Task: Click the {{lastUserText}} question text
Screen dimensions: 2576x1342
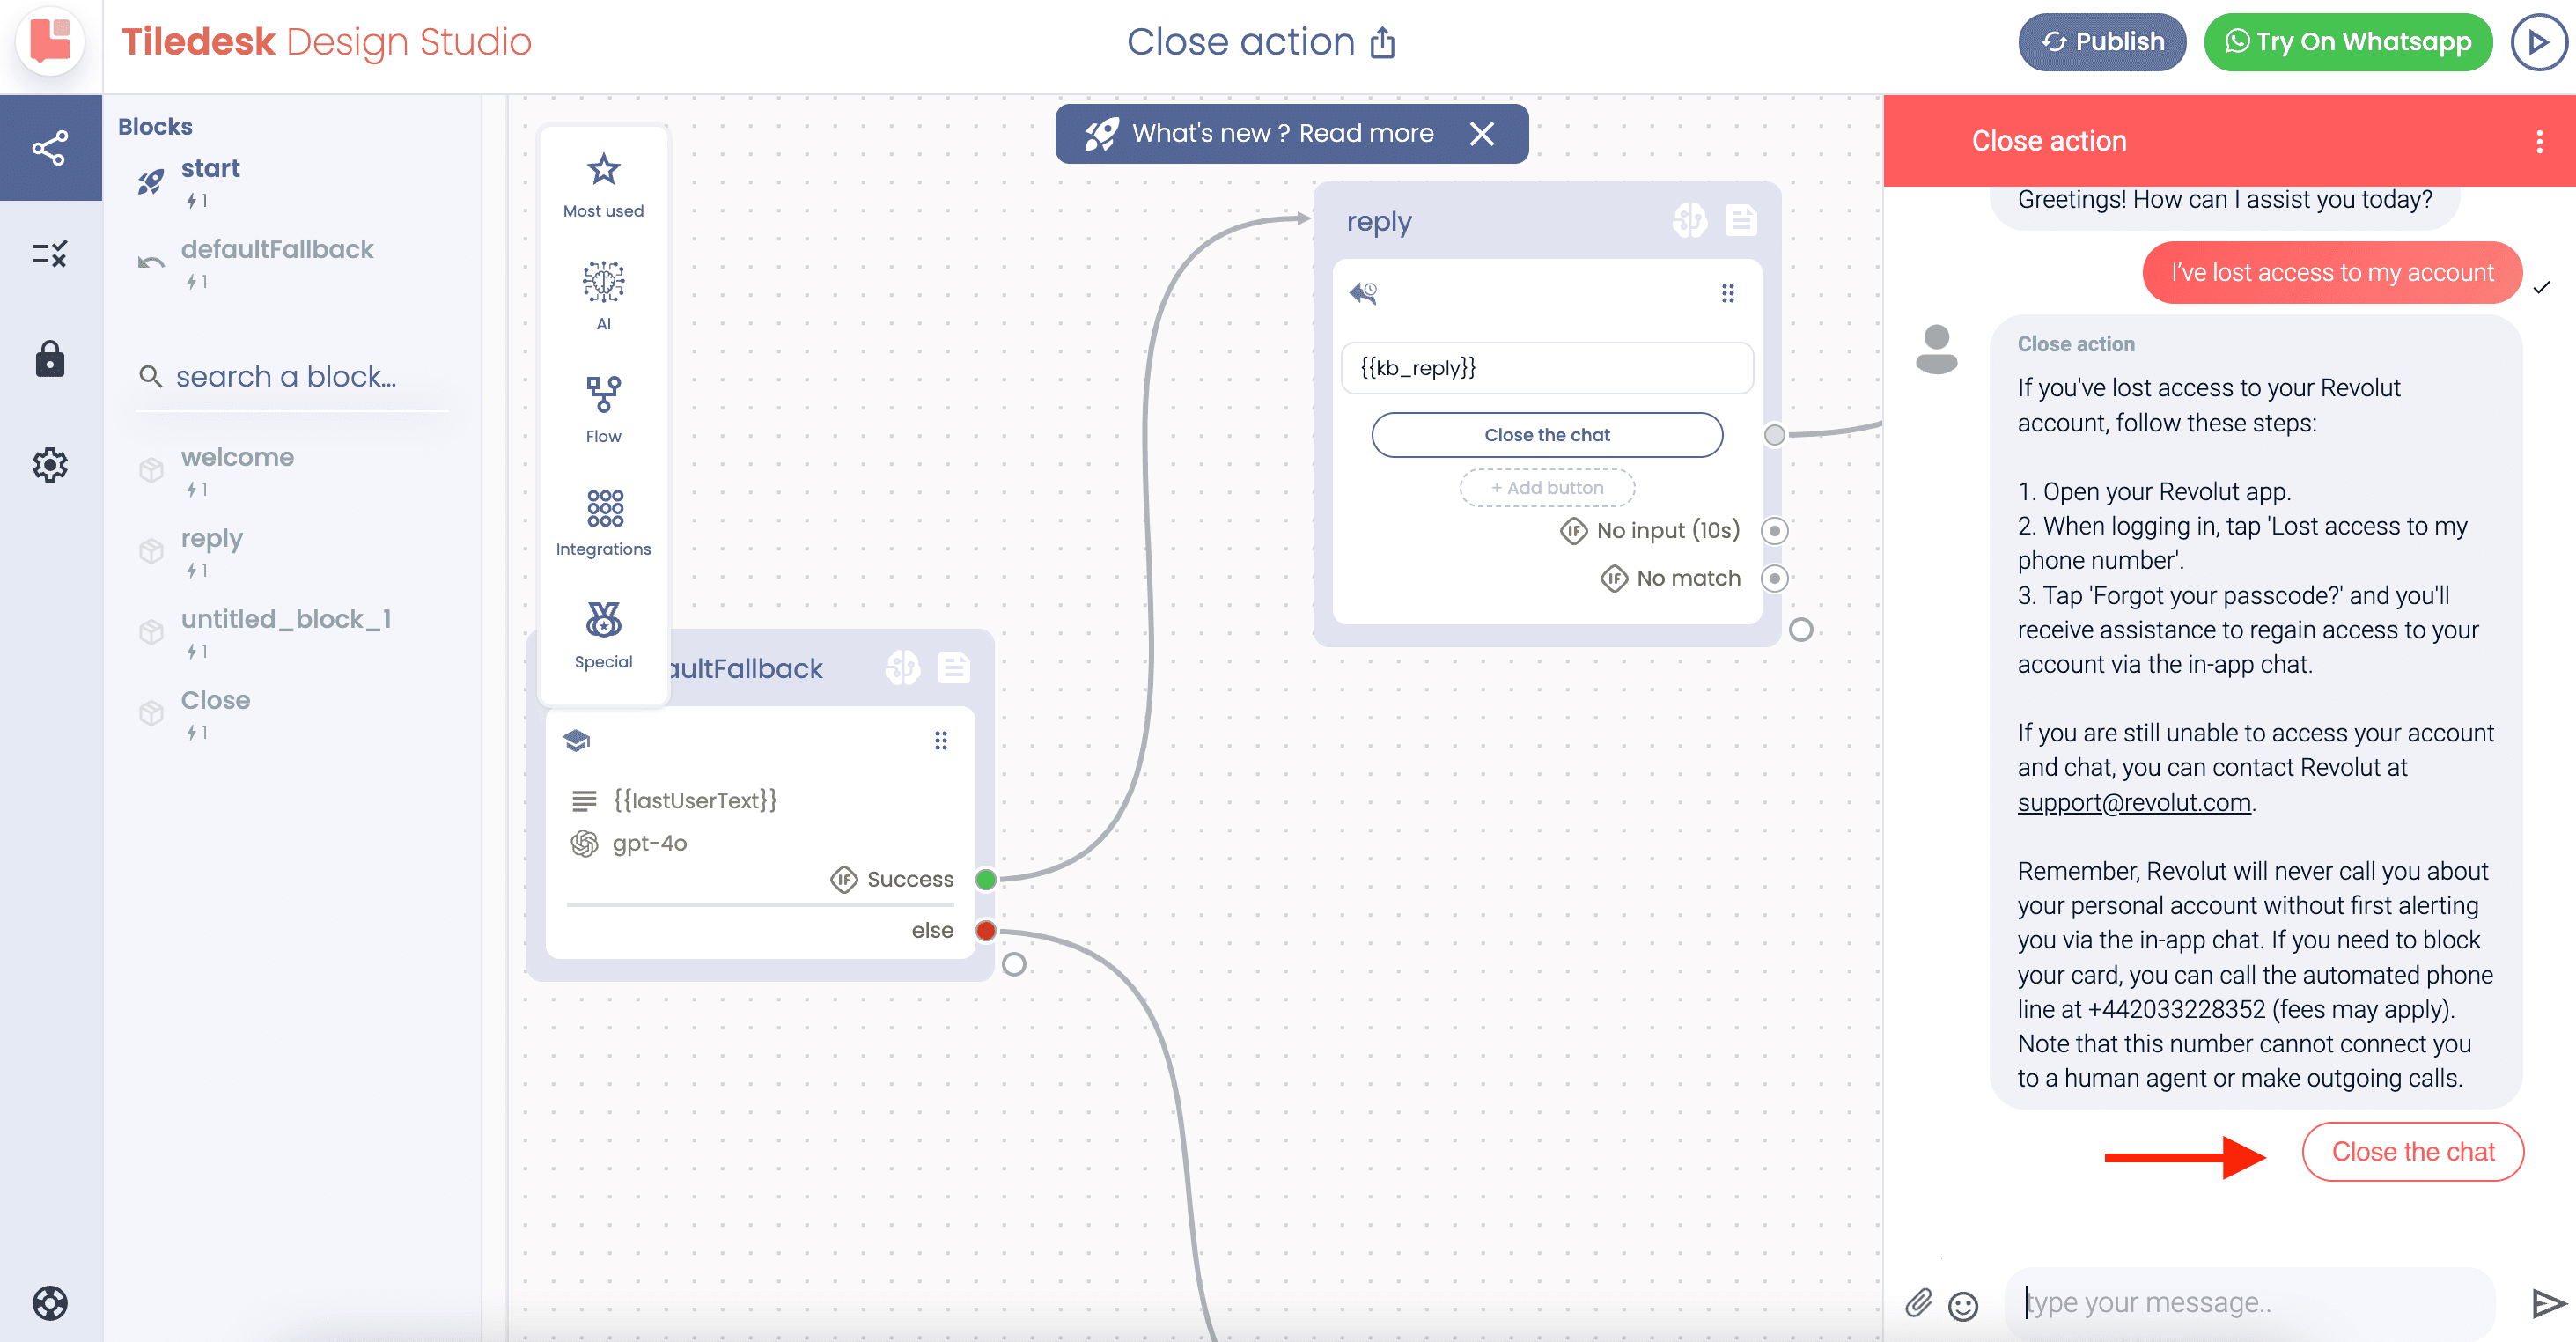Action: [x=695, y=800]
